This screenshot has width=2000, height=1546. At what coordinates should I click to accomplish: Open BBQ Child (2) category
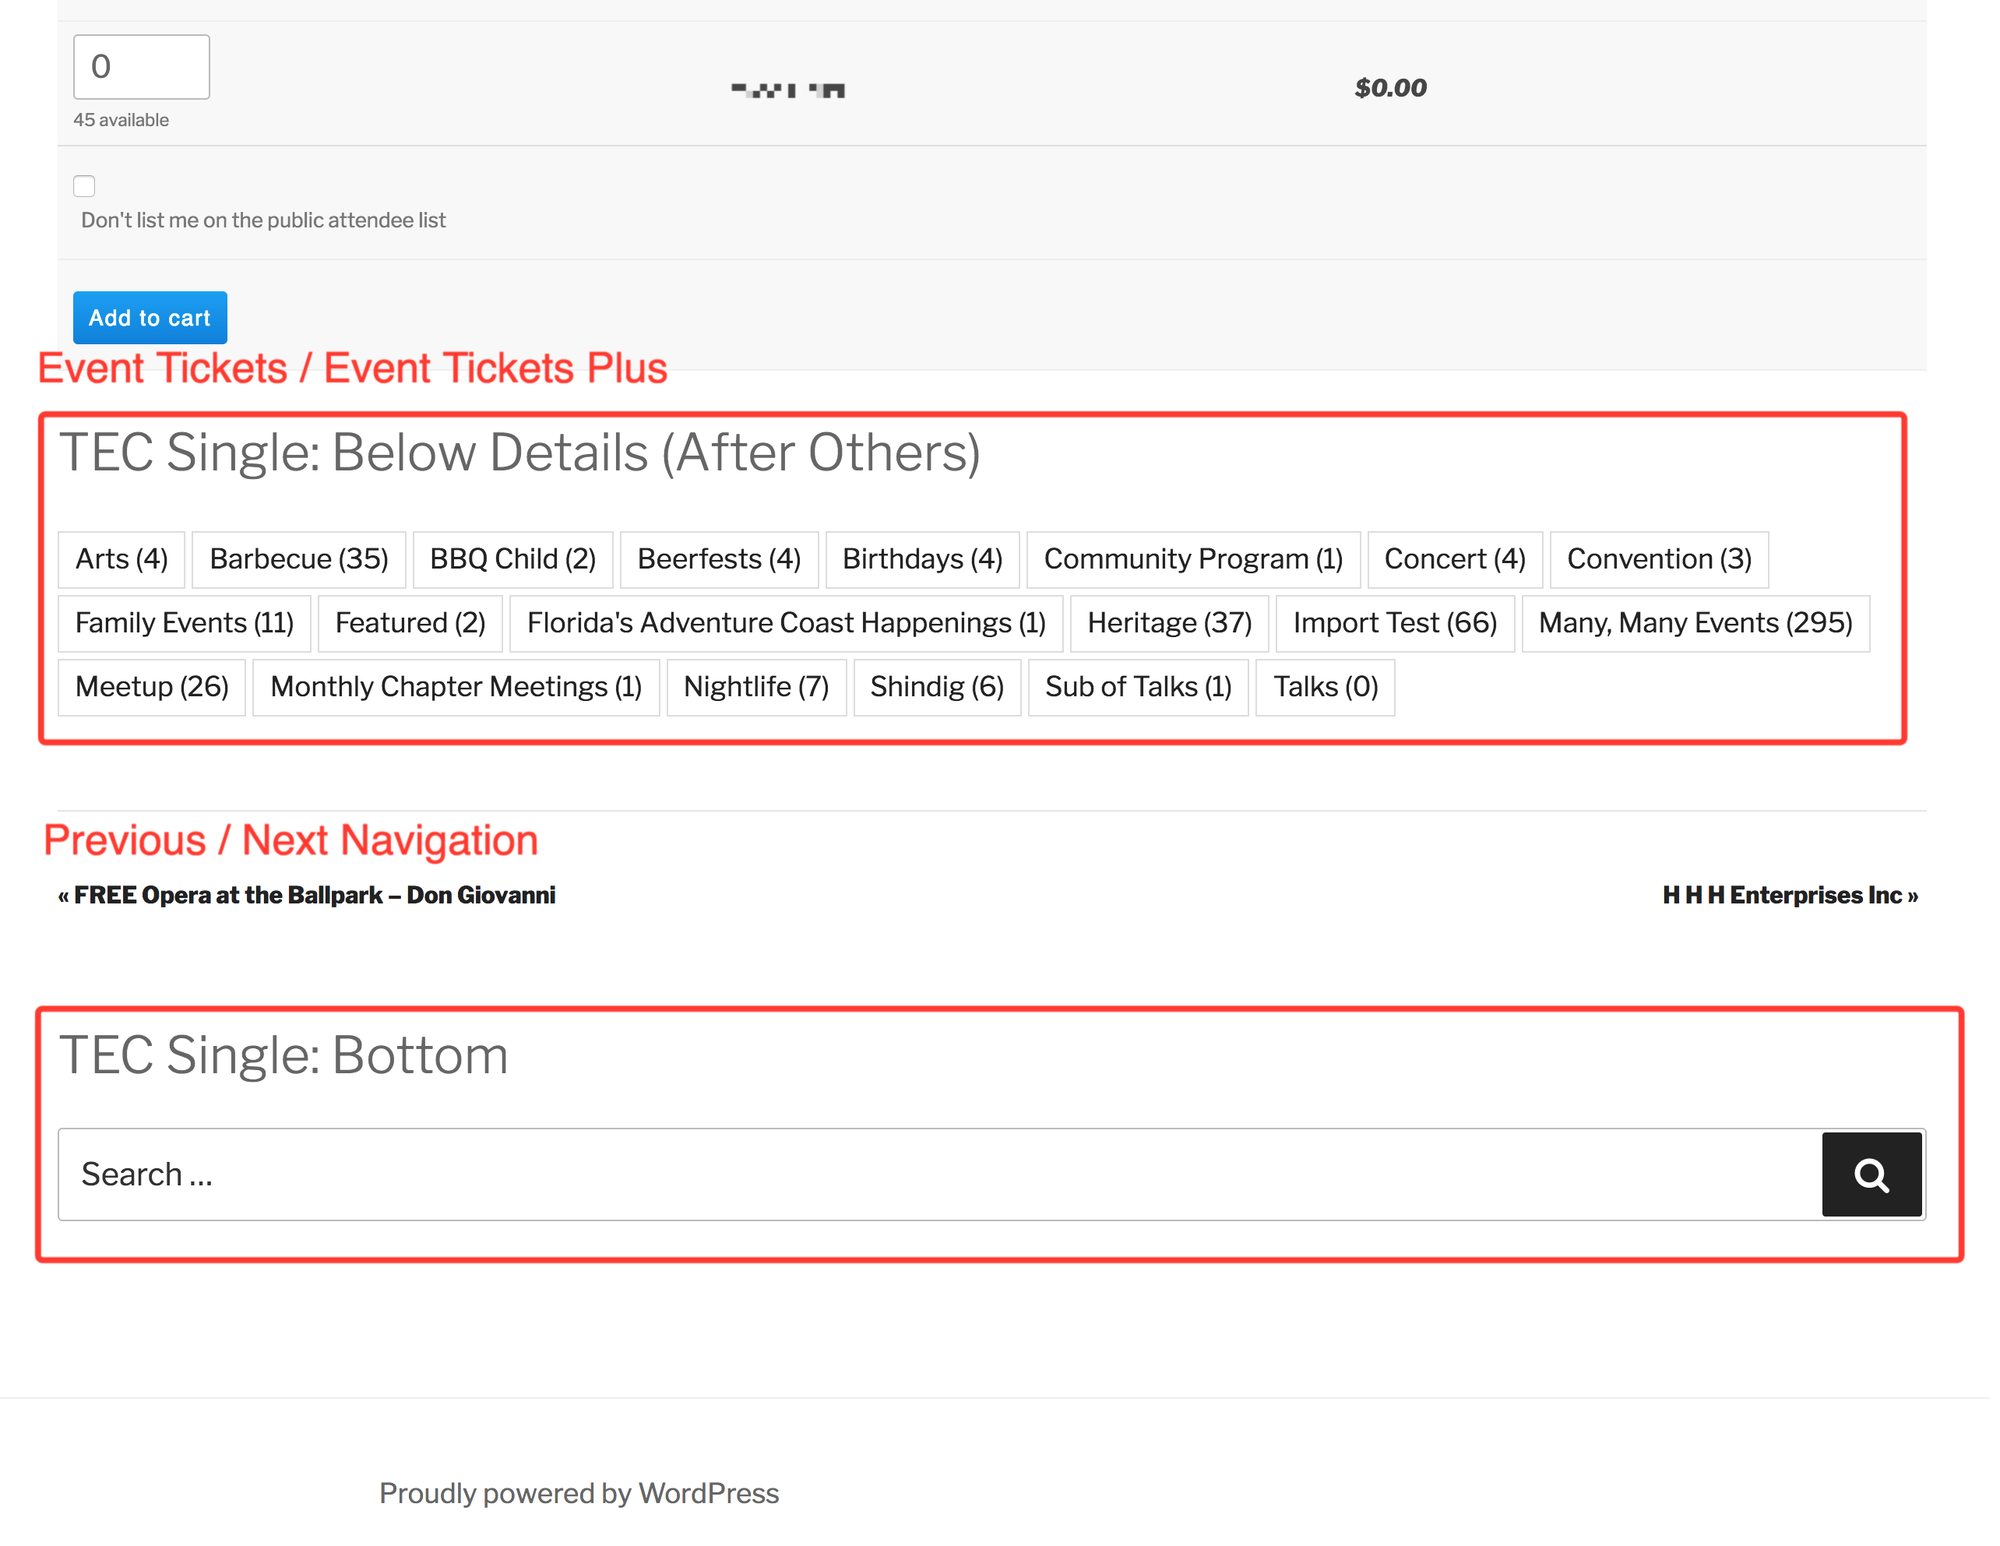pyautogui.click(x=513, y=559)
